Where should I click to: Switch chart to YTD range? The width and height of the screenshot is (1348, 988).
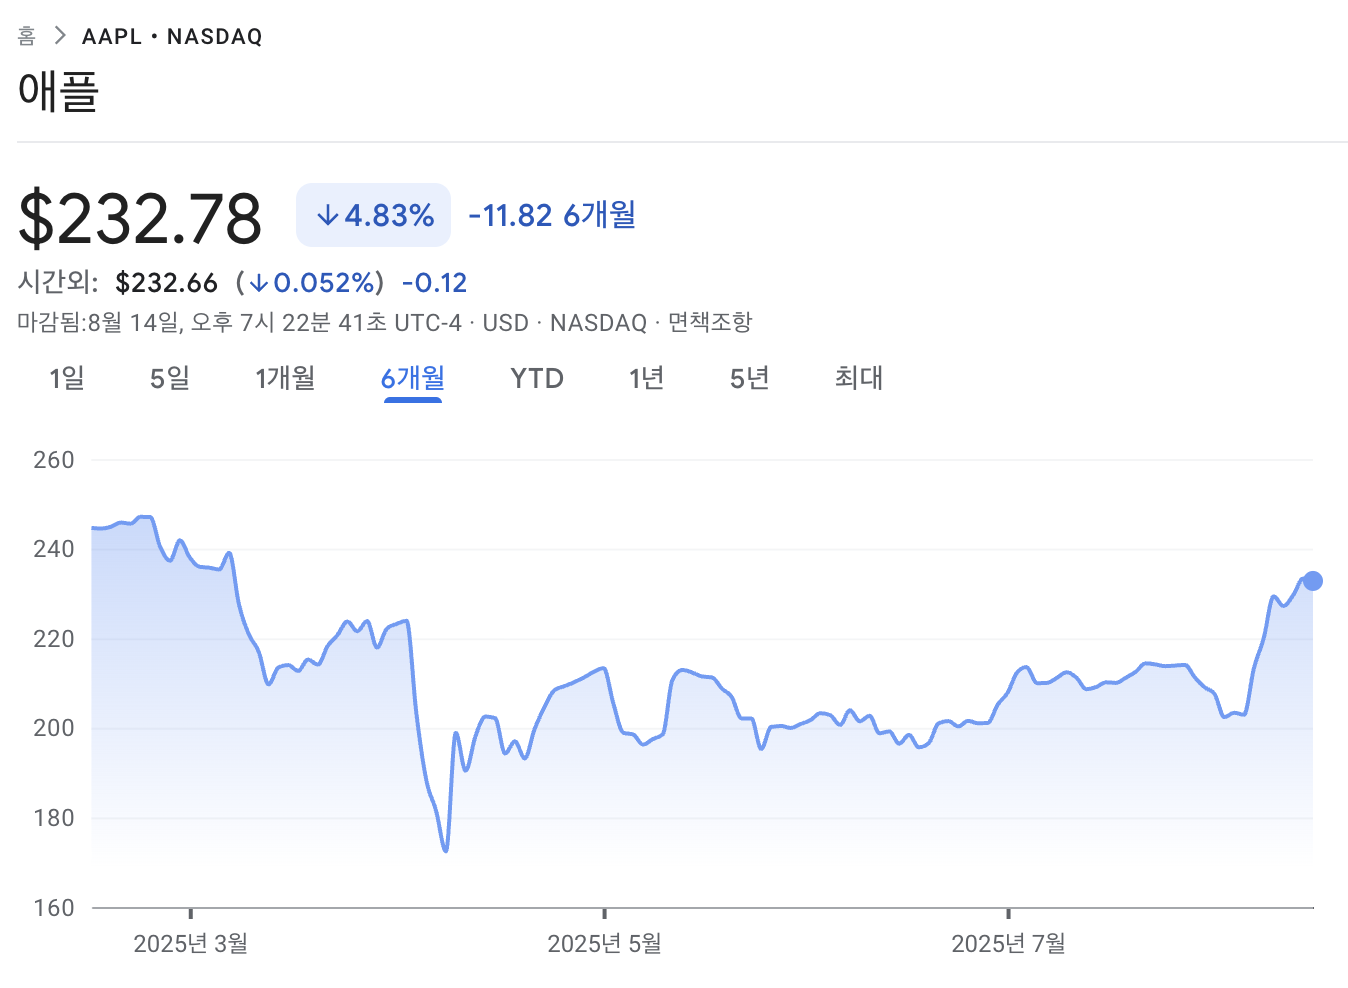pyautogui.click(x=537, y=378)
